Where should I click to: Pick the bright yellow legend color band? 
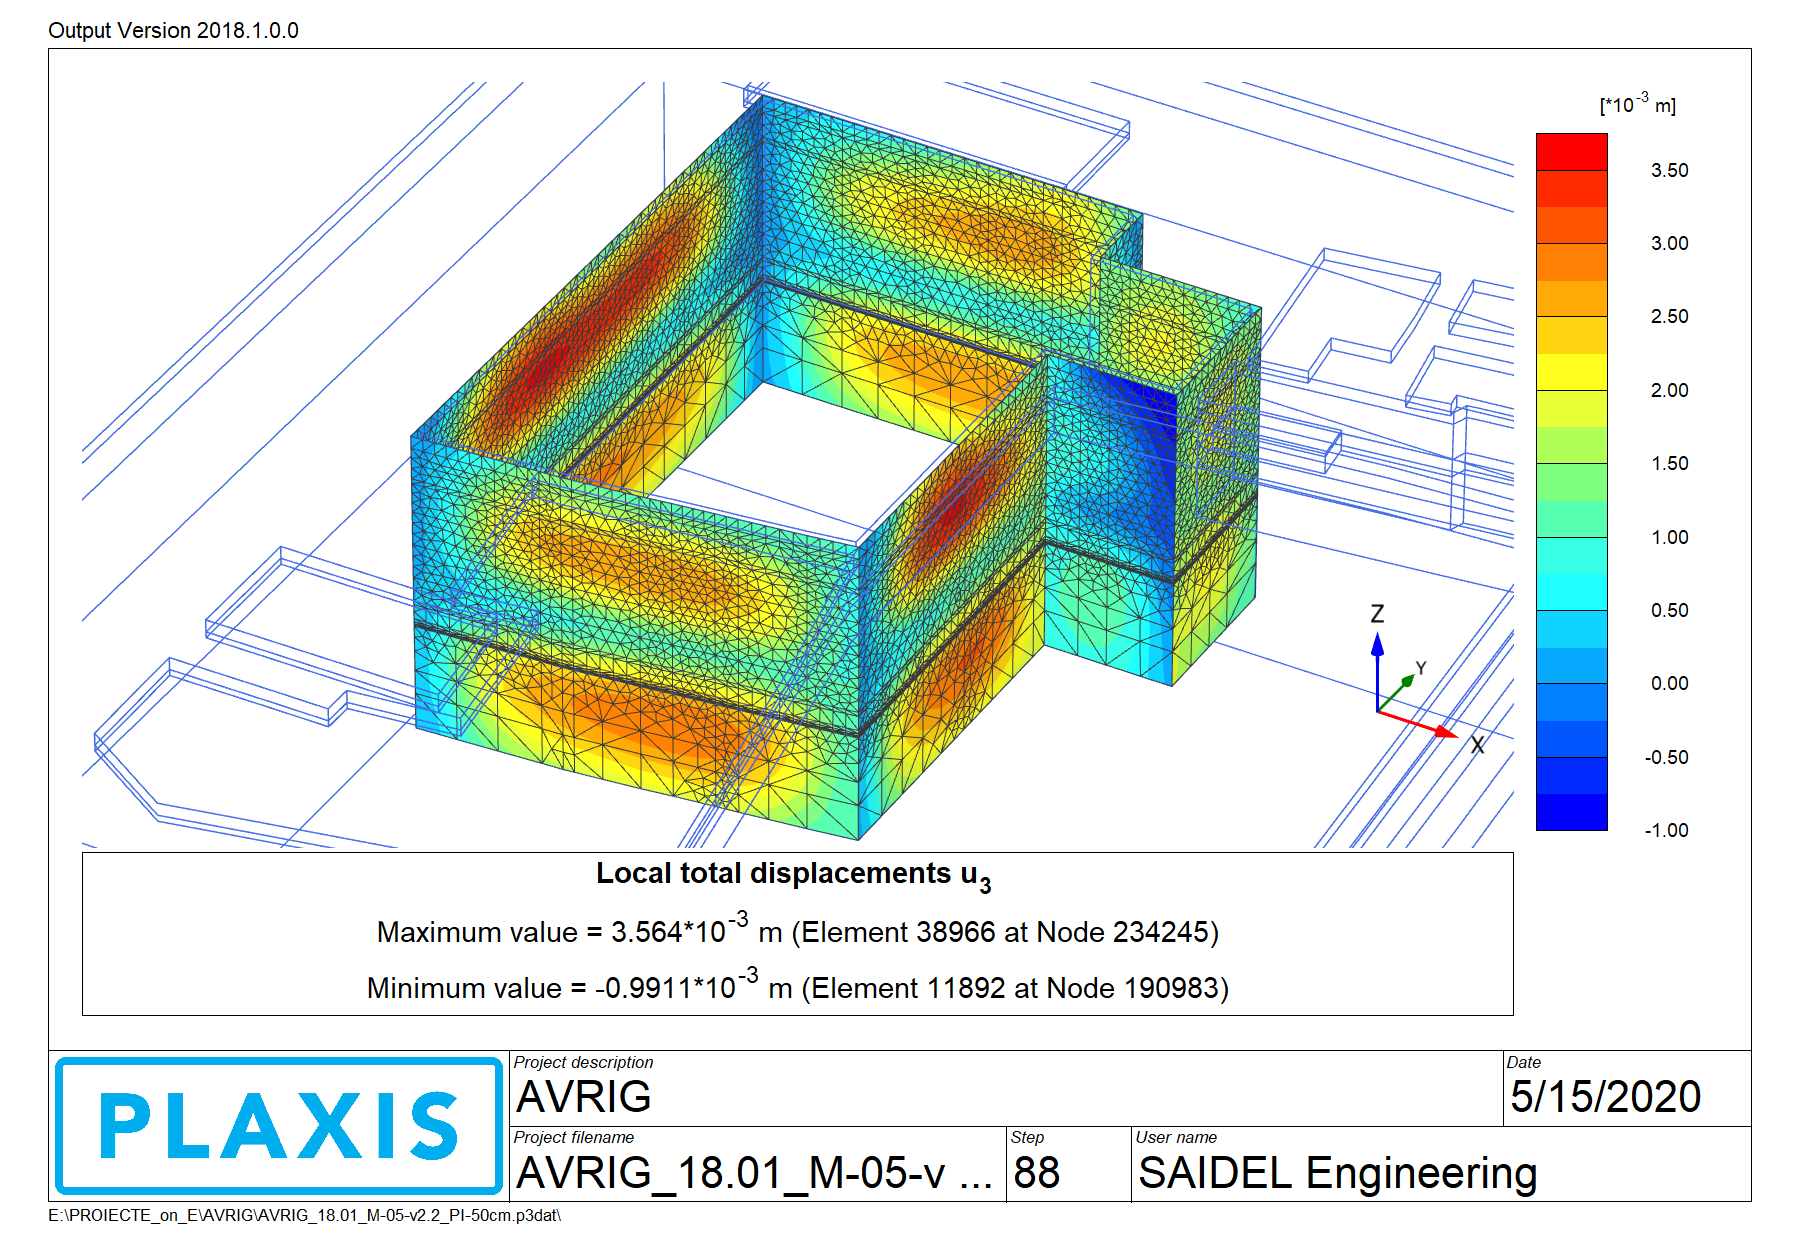click(x=1571, y=372)
